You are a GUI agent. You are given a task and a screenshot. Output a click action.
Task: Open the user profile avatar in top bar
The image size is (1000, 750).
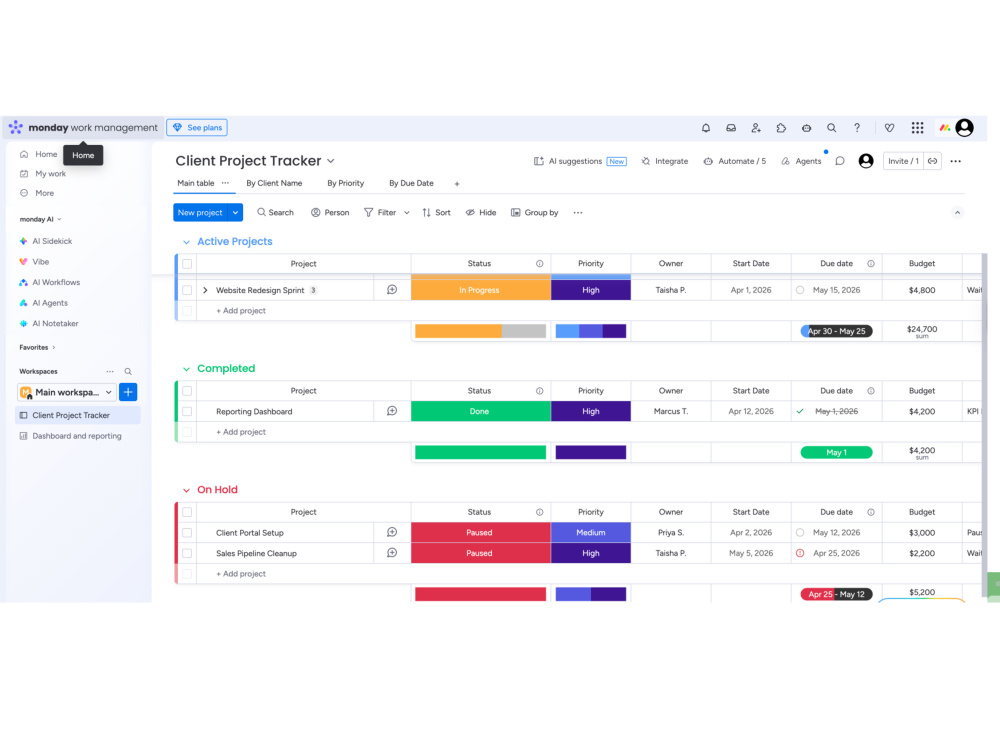964,128
